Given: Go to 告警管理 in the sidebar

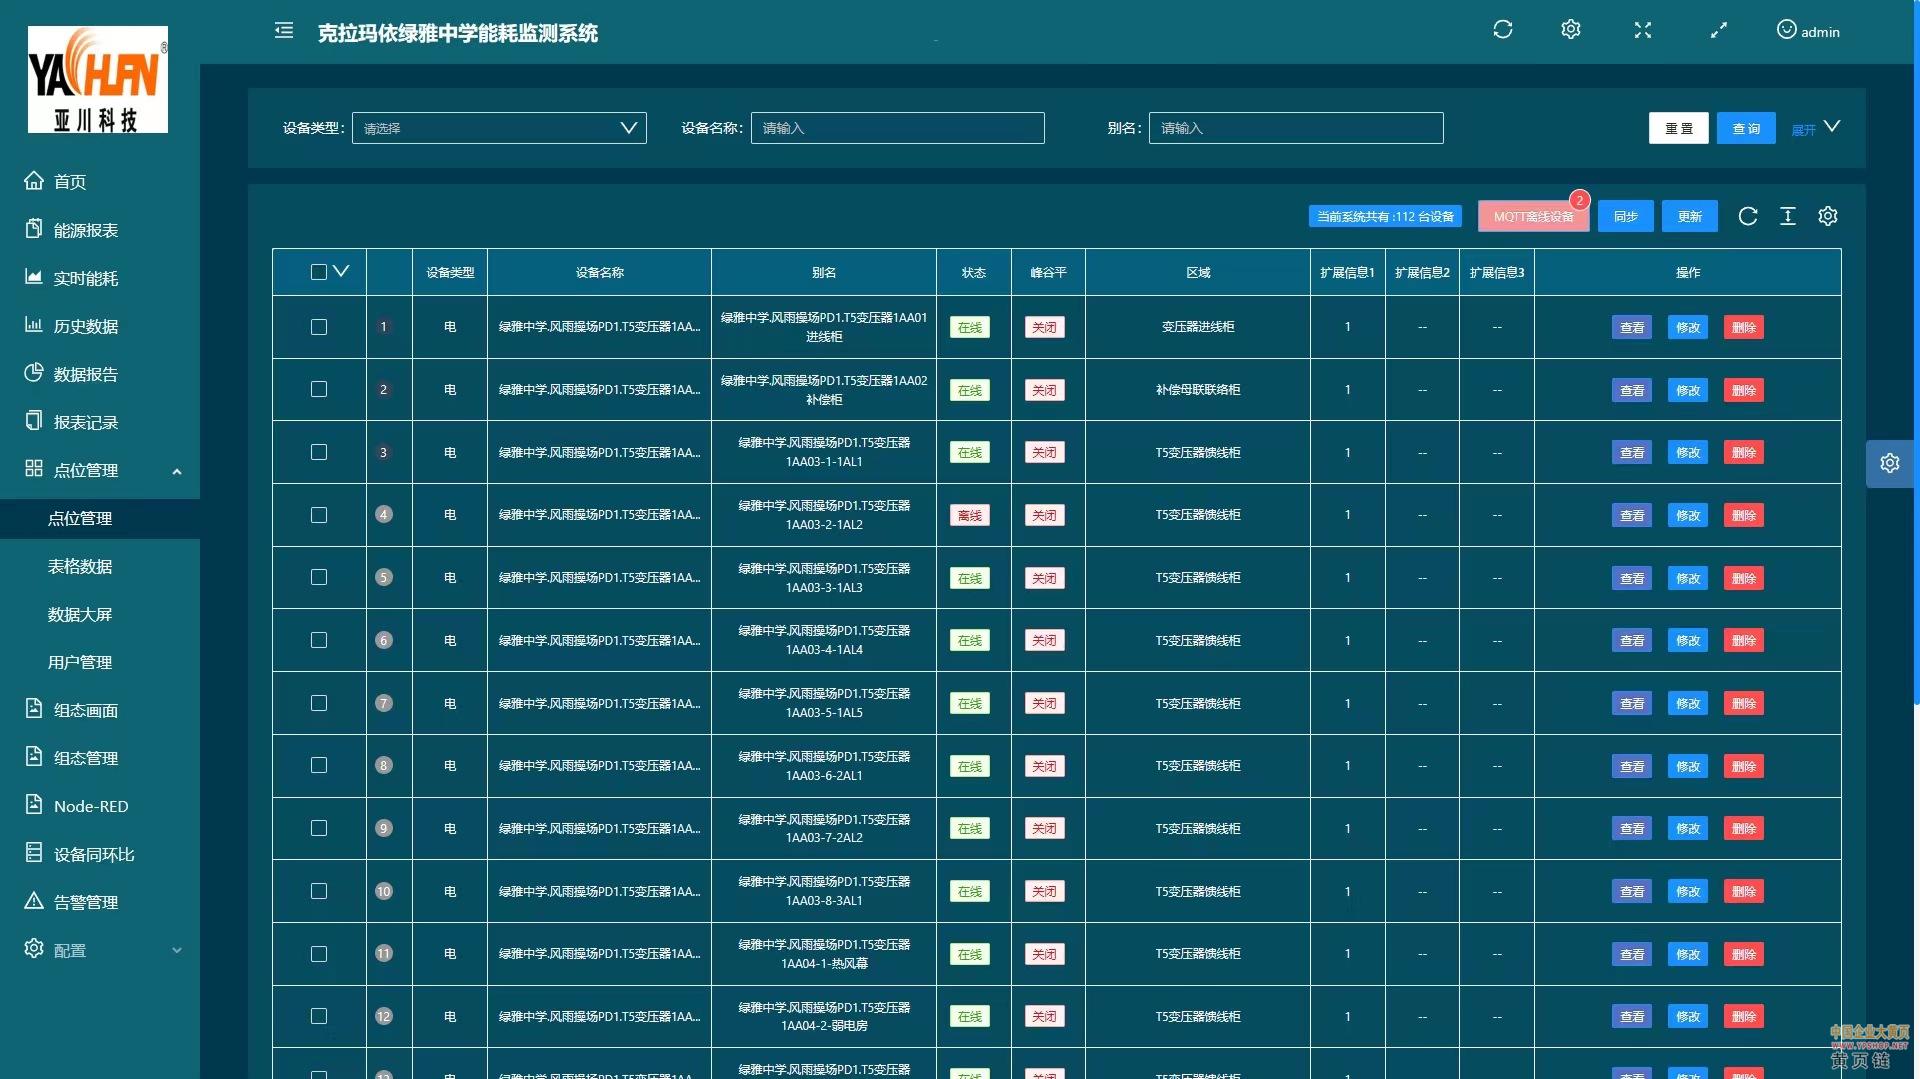Looking at the screenshot, I should pos(86,902).
